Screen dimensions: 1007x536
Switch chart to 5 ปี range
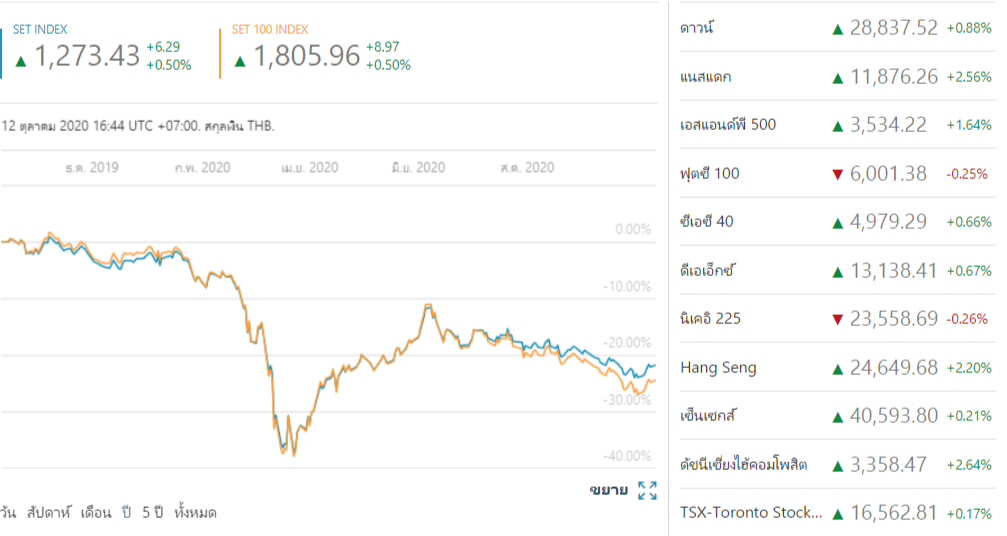151,512
